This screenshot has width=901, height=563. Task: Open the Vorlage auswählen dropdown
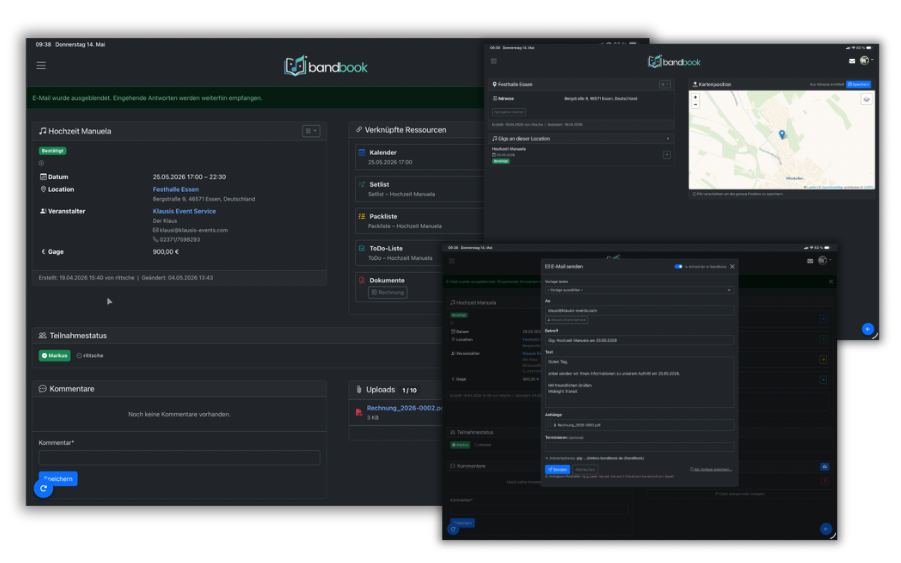click(x=639, y=290)
